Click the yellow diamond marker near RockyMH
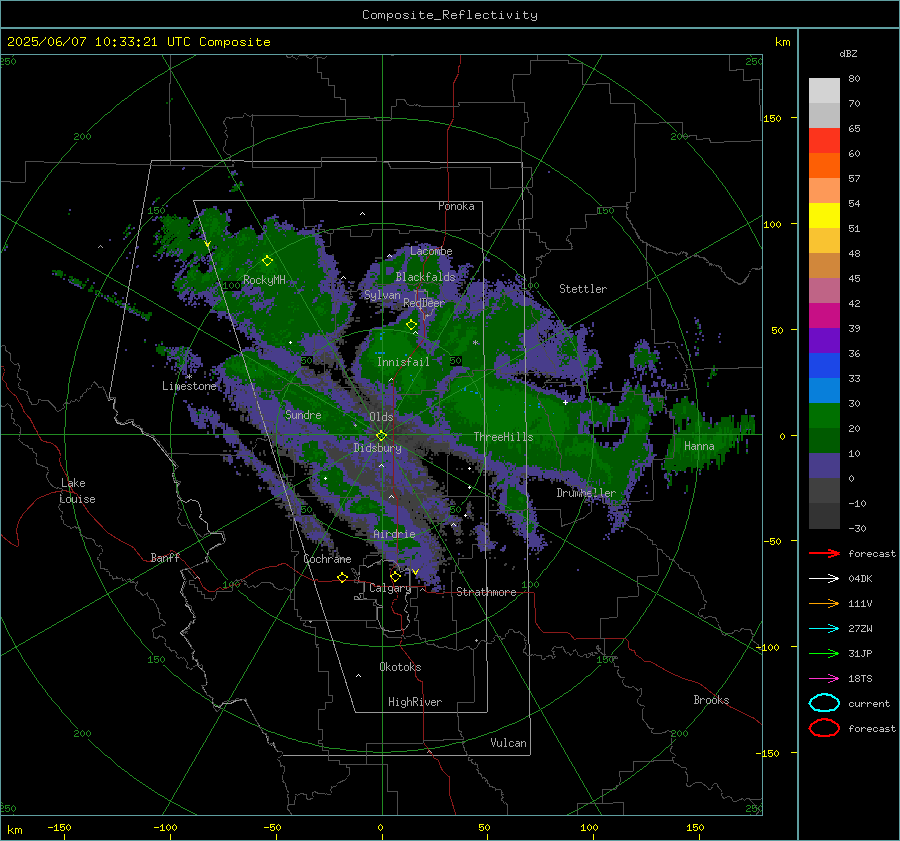 click(267, 261)
